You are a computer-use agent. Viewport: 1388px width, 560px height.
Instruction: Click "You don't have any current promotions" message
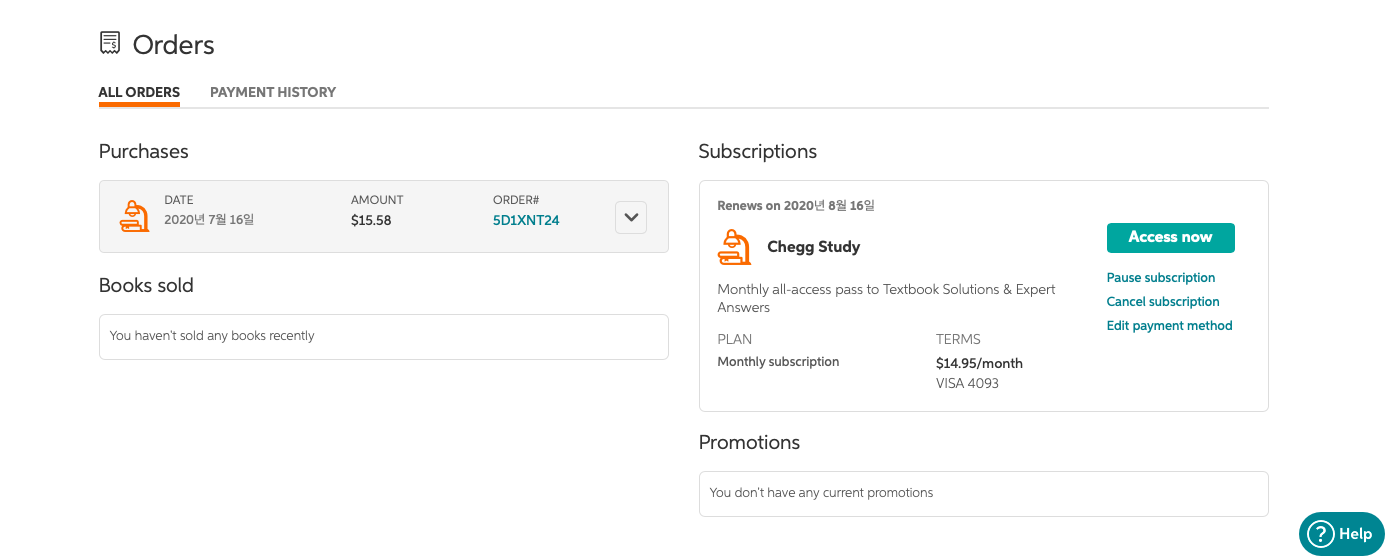[x=821, y=493]
